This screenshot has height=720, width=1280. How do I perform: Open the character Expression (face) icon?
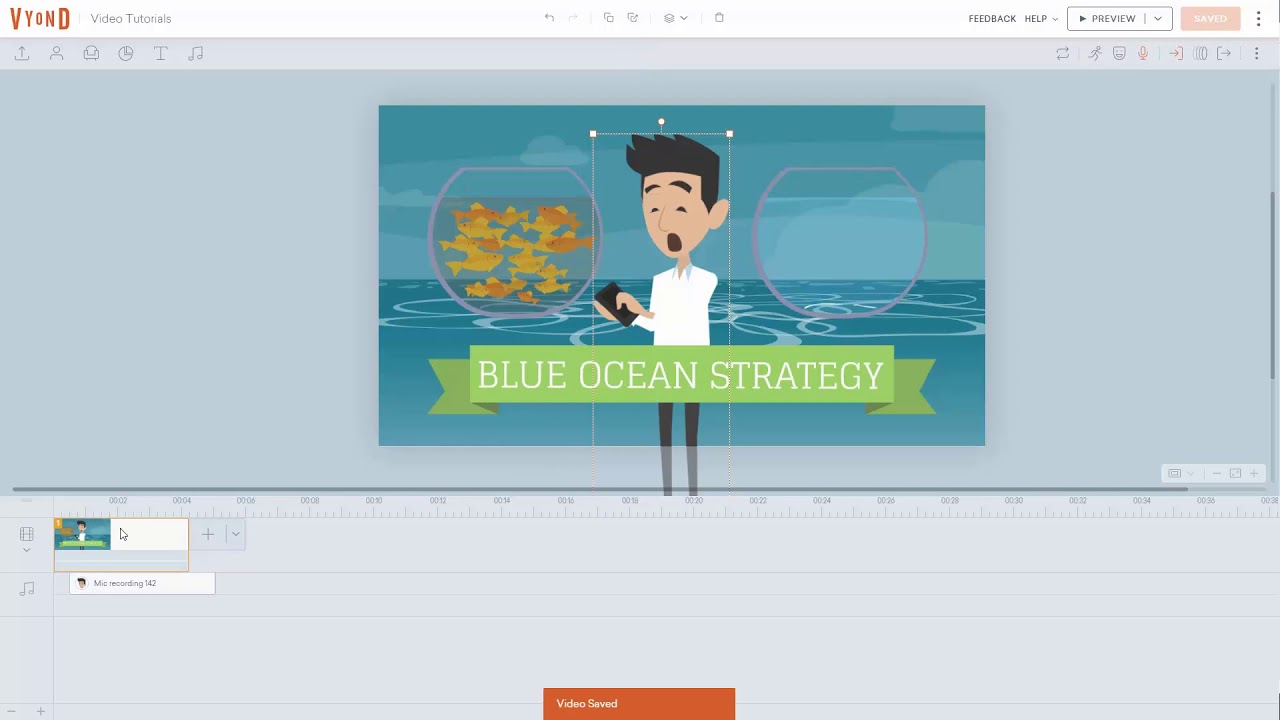[1119, 54]
